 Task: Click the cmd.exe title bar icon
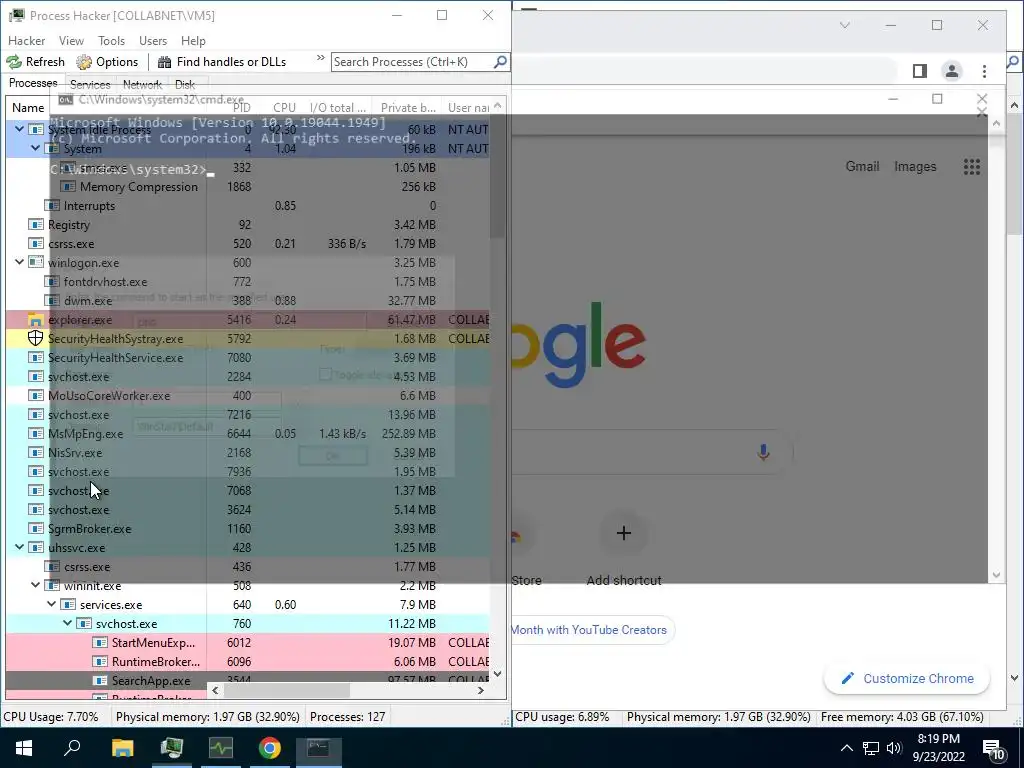pyautogui.click(x=65, y=100)
